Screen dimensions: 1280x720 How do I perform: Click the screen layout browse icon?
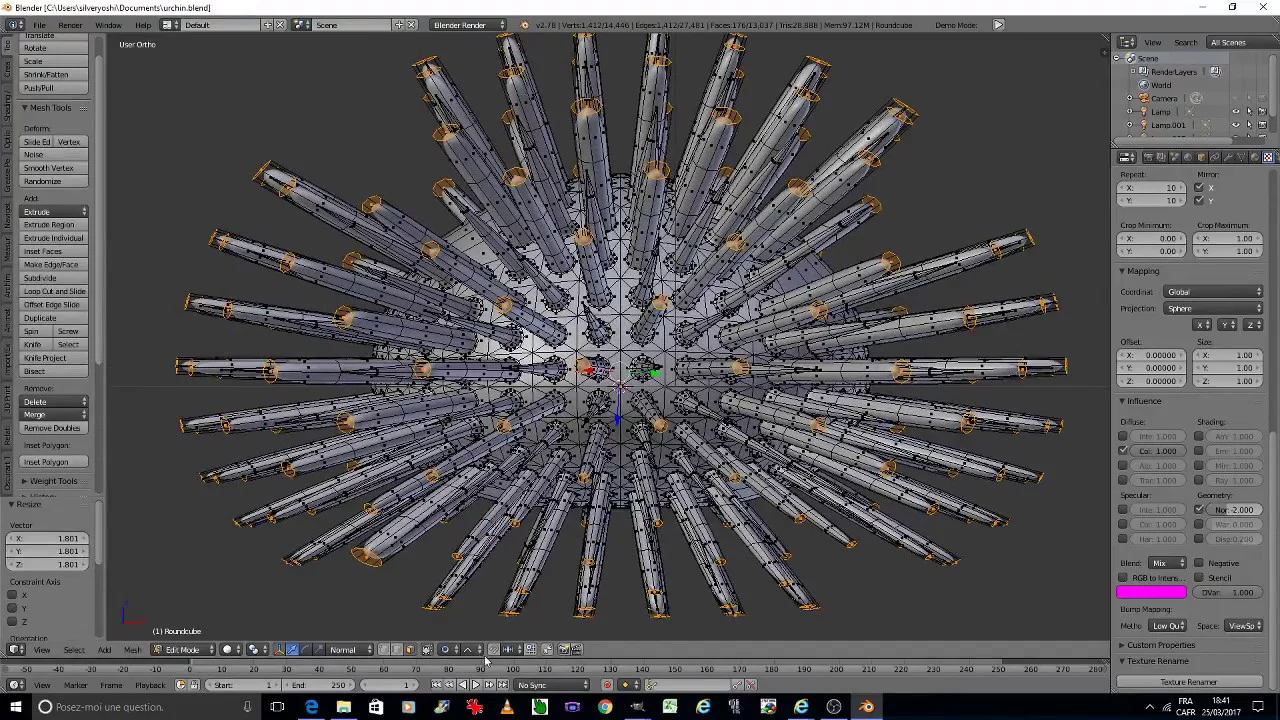point(170,24)
